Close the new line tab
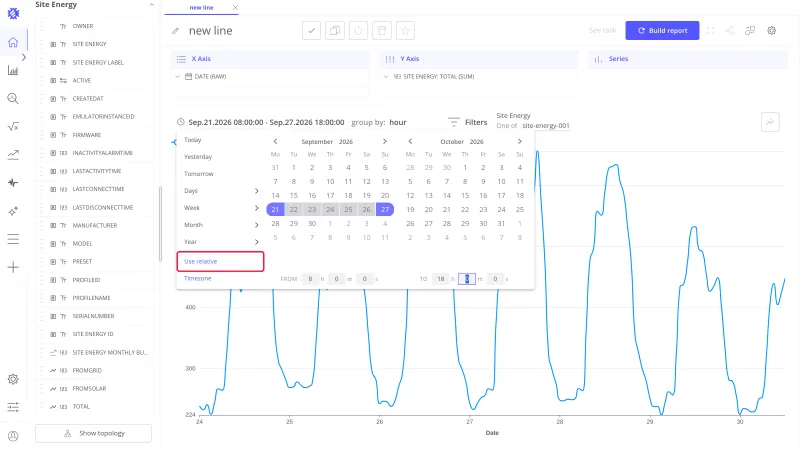 click(235, 8)
